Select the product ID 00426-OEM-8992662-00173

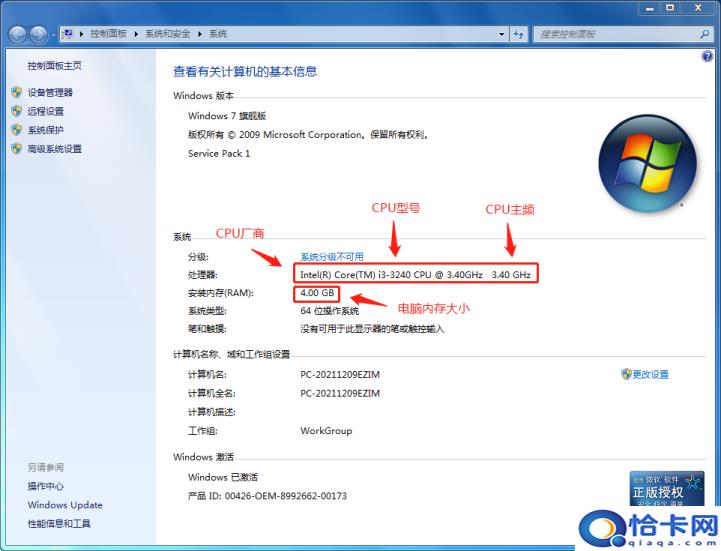286,496
